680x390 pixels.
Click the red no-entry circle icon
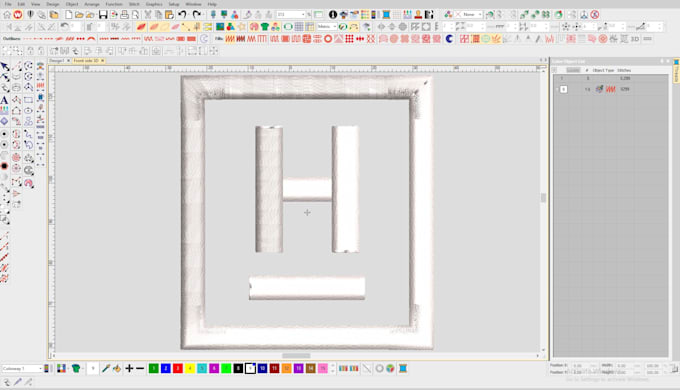tap(595, 15)
